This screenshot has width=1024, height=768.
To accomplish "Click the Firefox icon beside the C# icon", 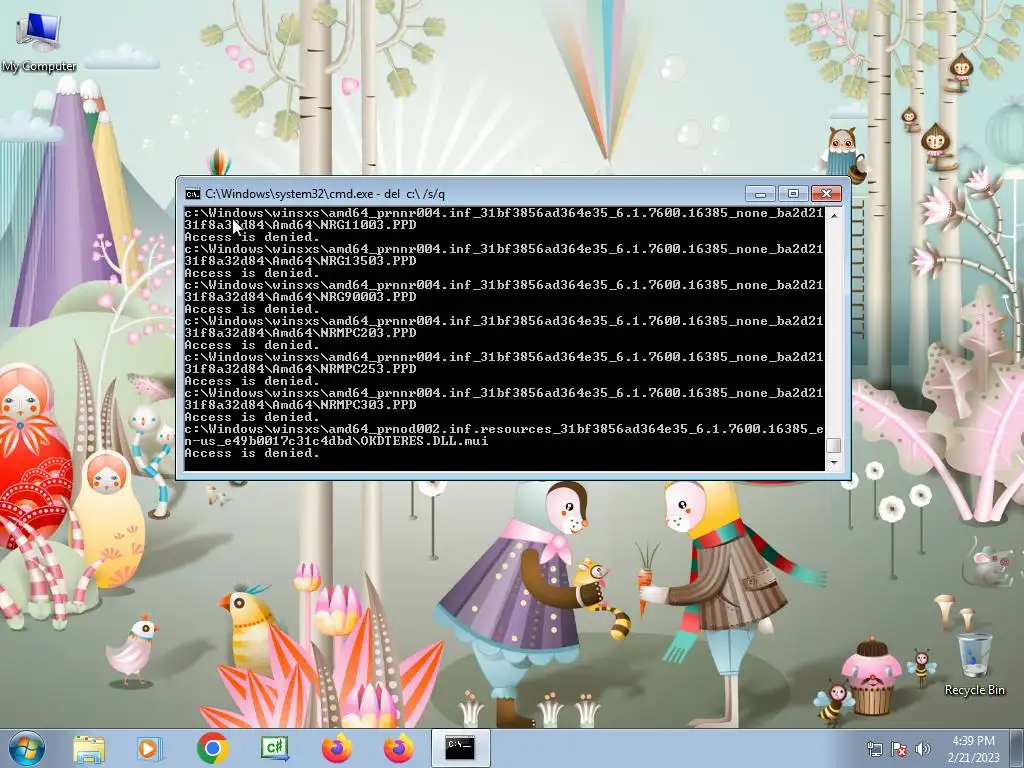I will [x=337, y=748].
